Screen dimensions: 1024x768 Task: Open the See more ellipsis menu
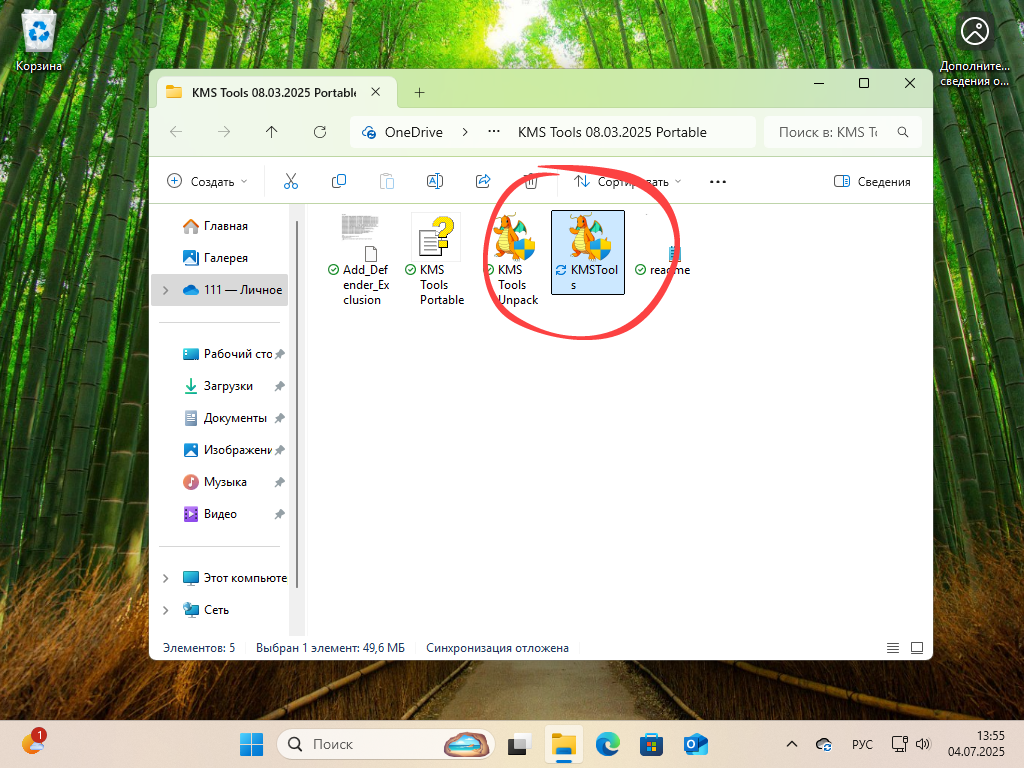717,181
